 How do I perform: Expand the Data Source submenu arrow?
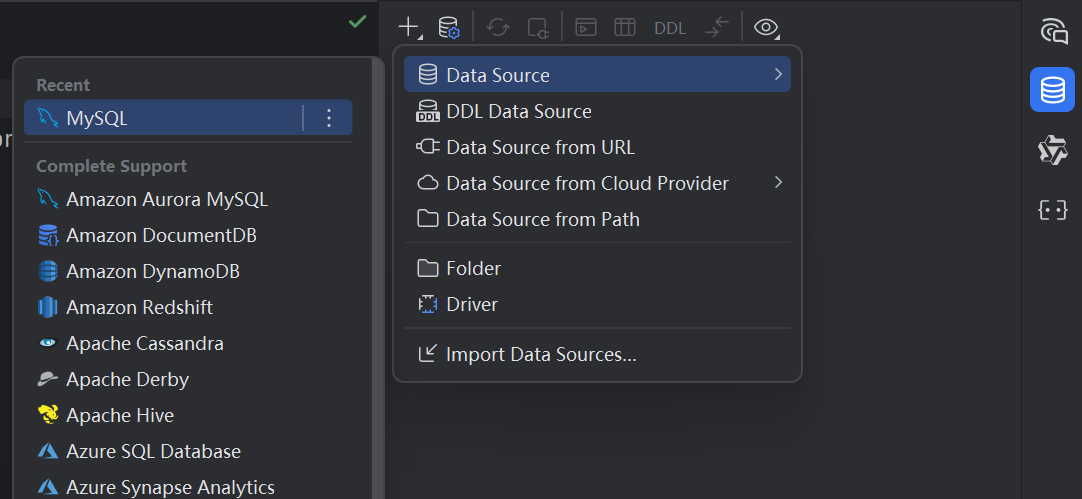click(778, 74)
